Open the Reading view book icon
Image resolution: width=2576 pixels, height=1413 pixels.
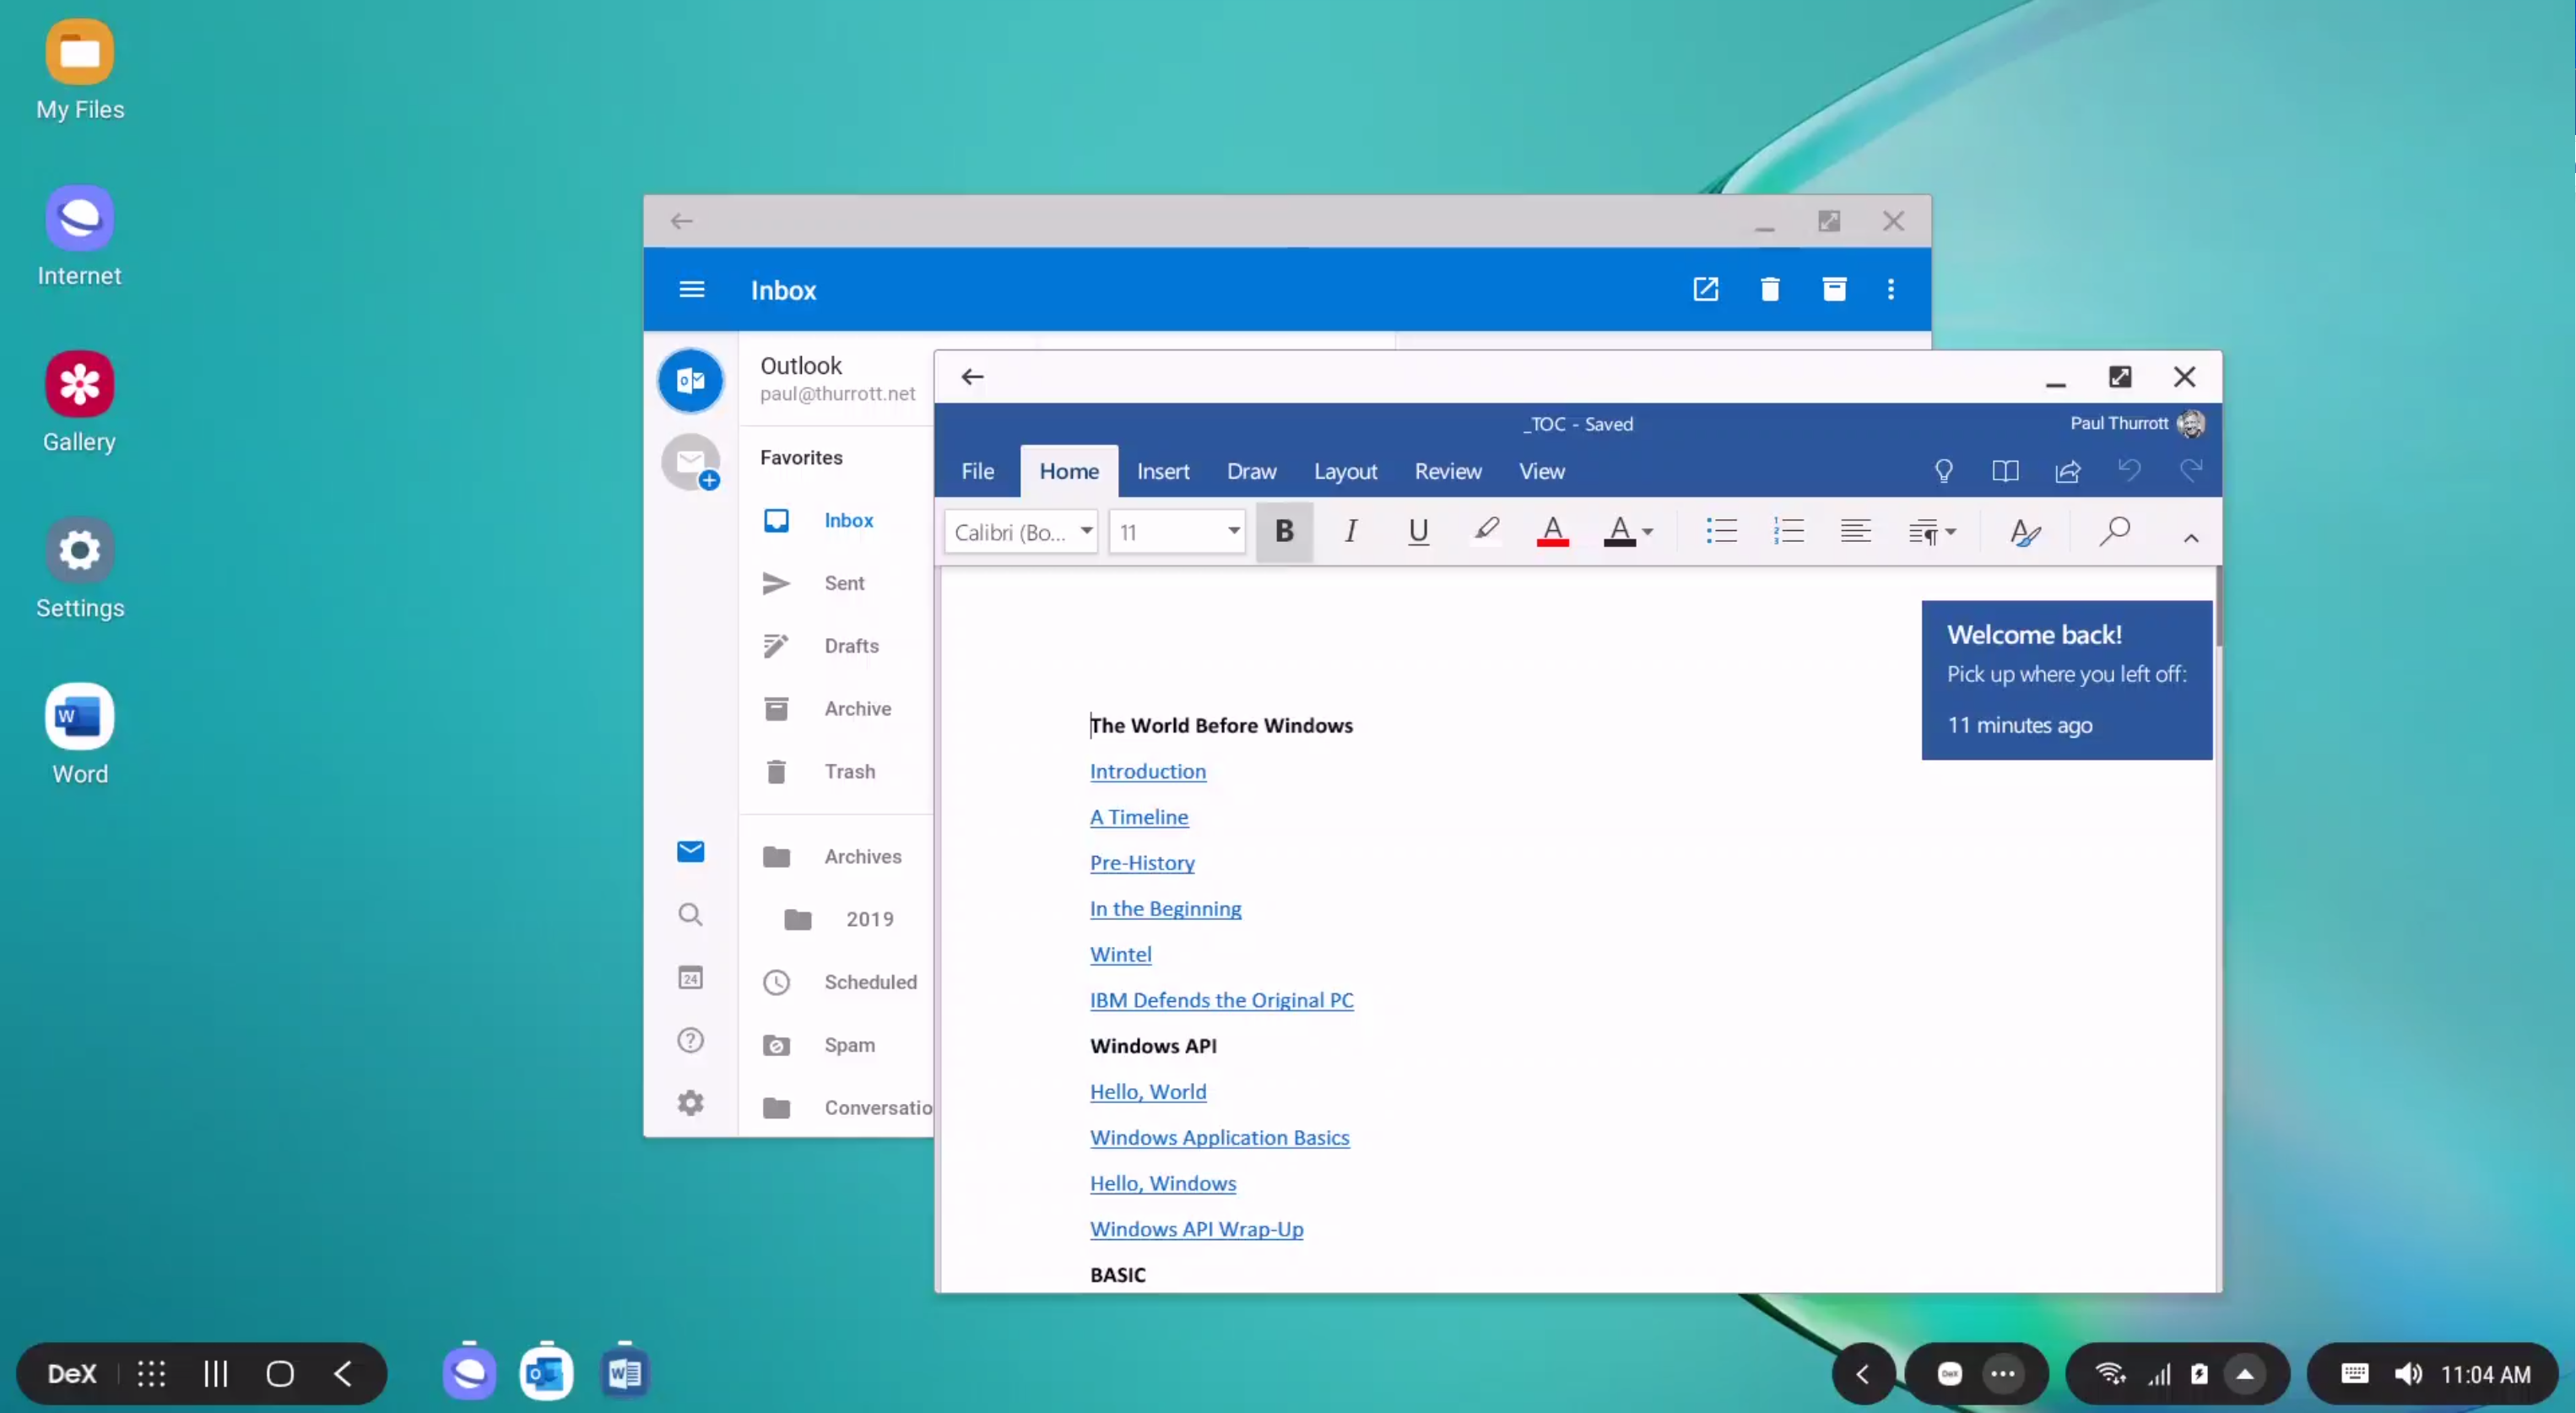click(x=2005, y=471)
